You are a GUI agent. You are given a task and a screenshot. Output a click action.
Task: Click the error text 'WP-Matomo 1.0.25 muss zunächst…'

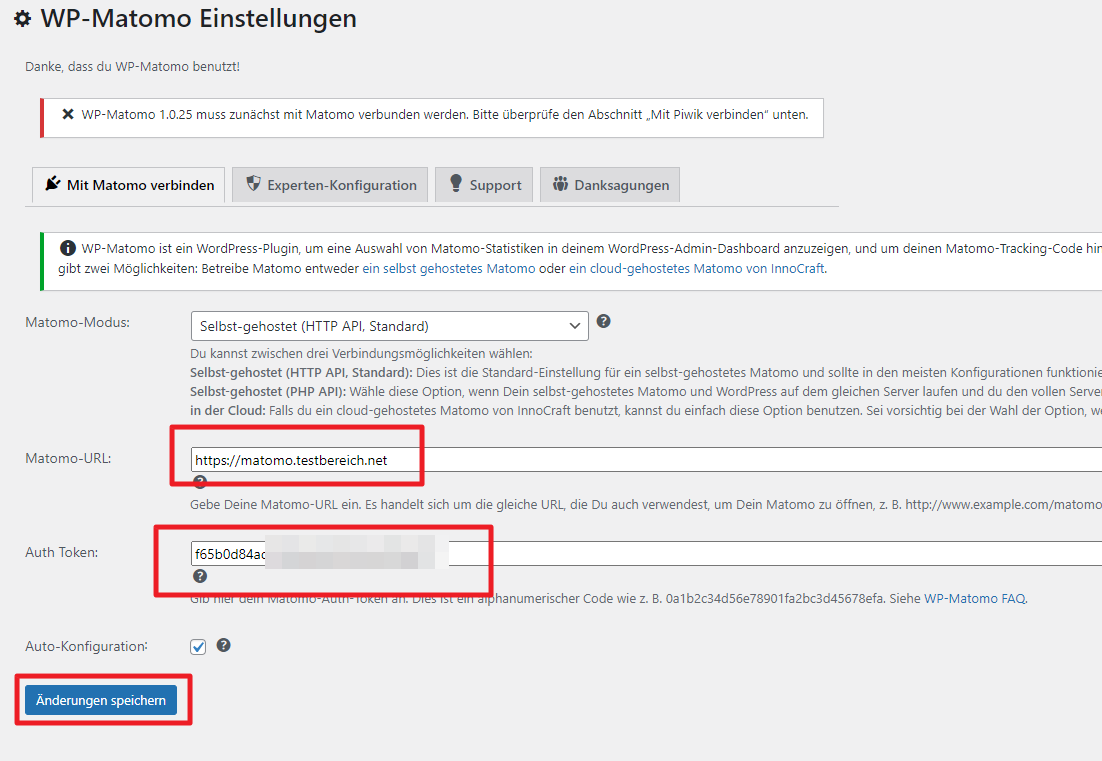coord(445,115)
